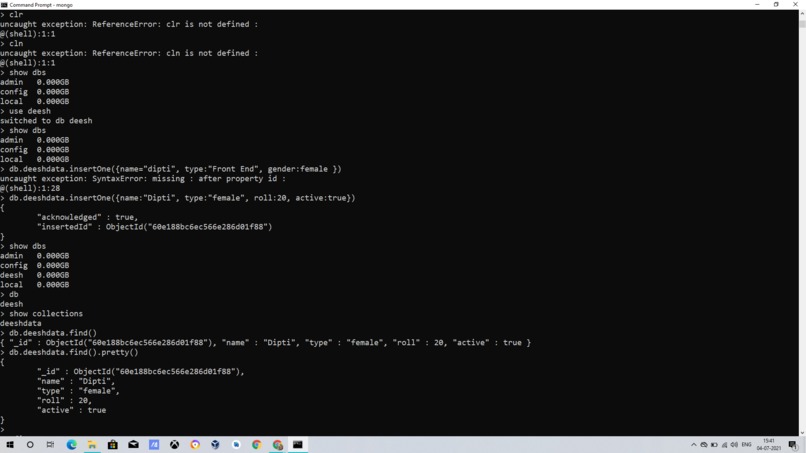Restore down the Command Prompt window

(x=776, y=5)
